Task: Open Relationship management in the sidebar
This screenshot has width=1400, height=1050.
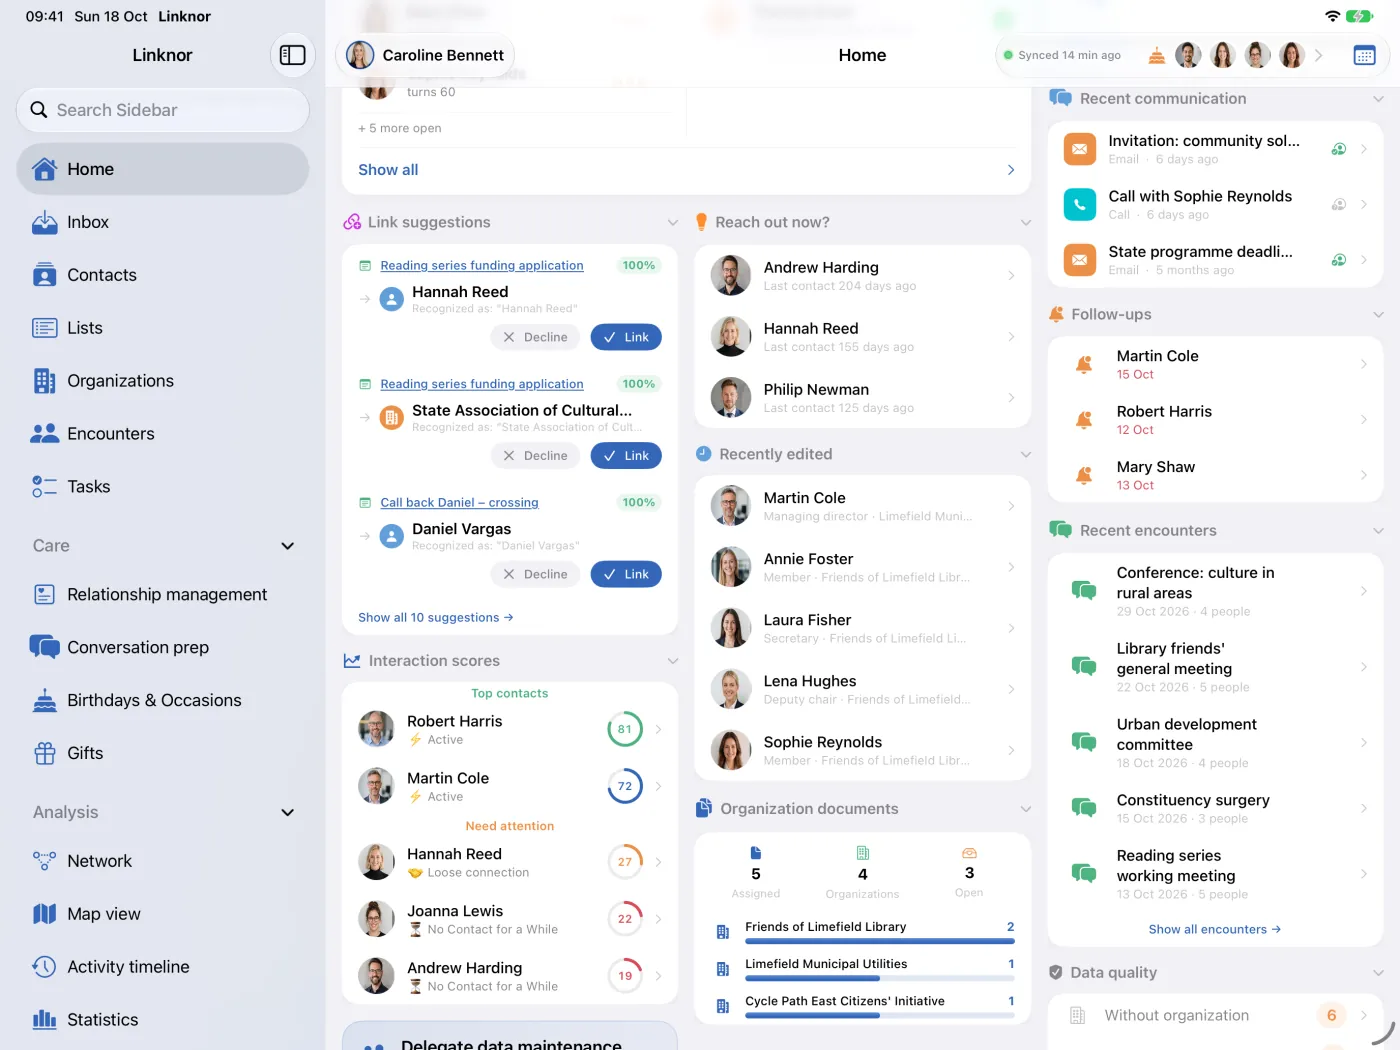Action: click(163, 594)
